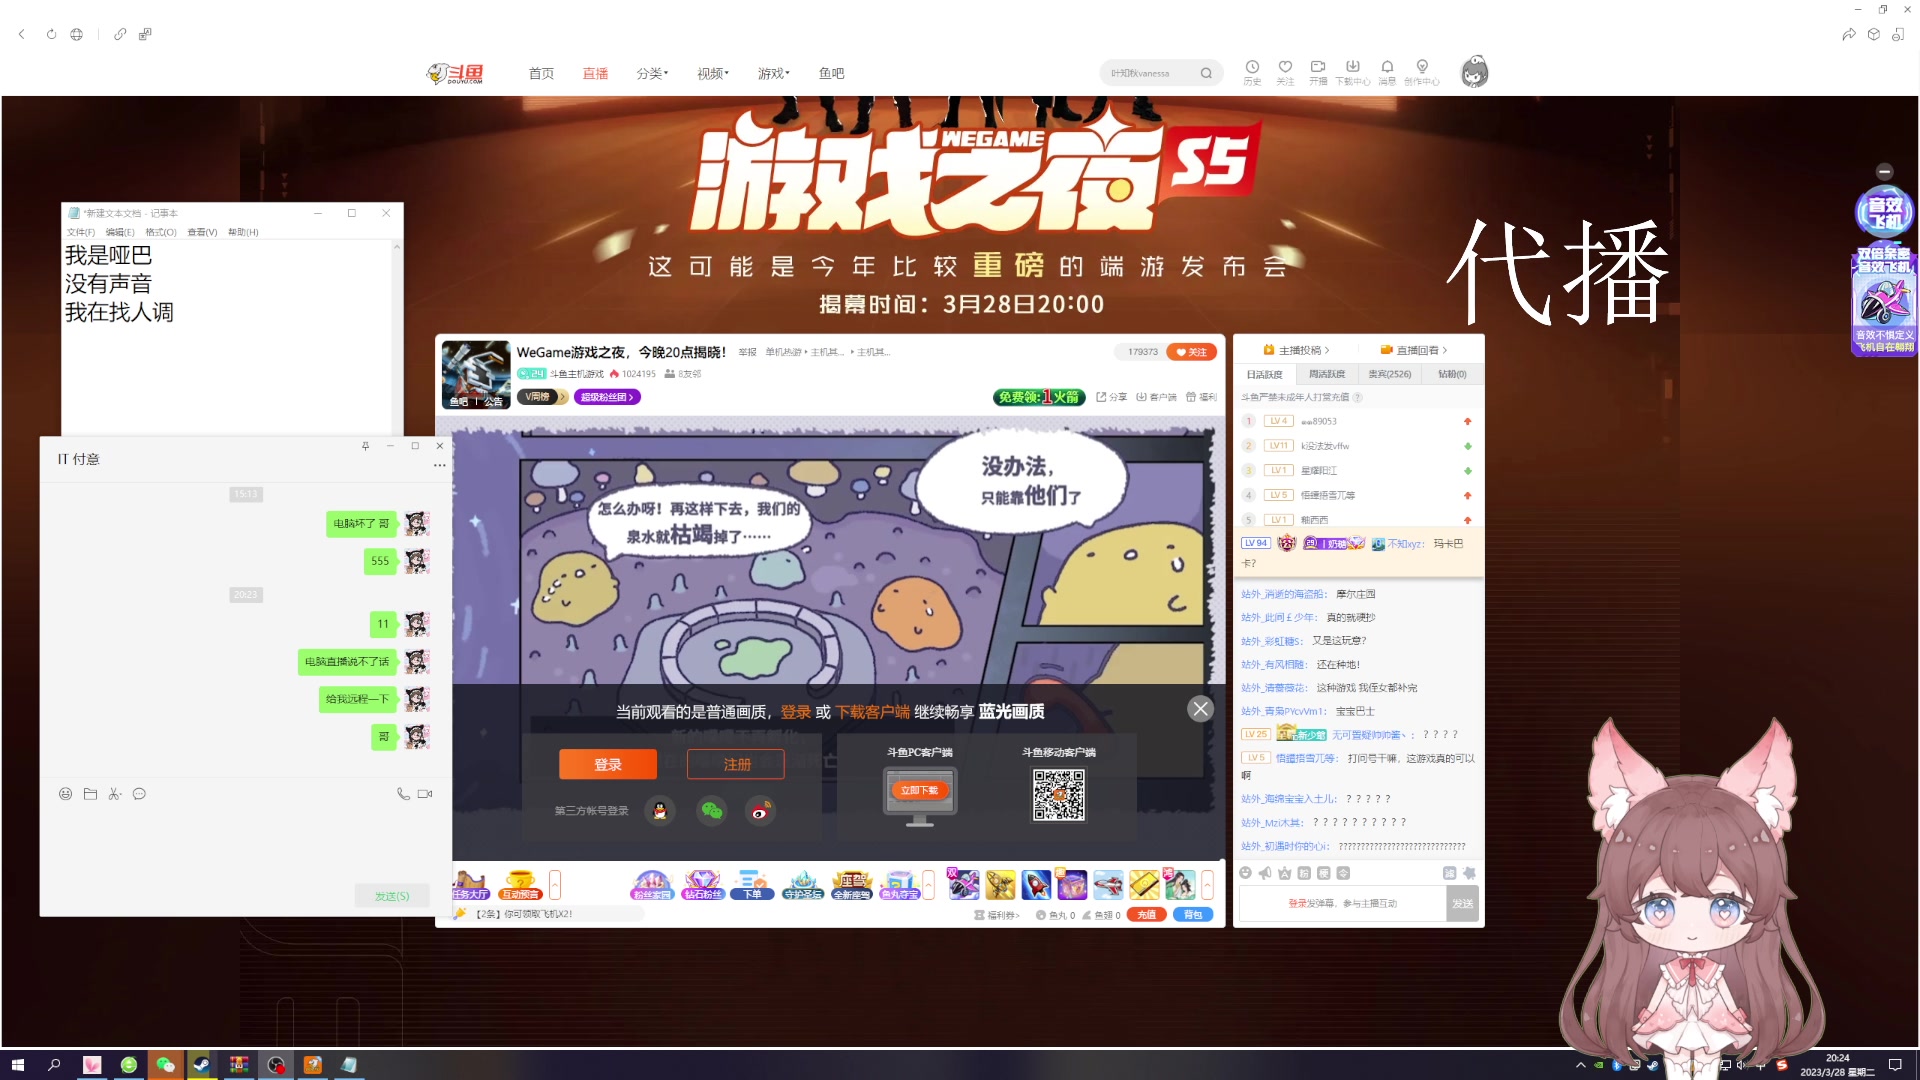The width and height of the screenshot is (1920, 1080).
Task: Click 发送(S) button in the chat window
Action: (x=391, y=896)
